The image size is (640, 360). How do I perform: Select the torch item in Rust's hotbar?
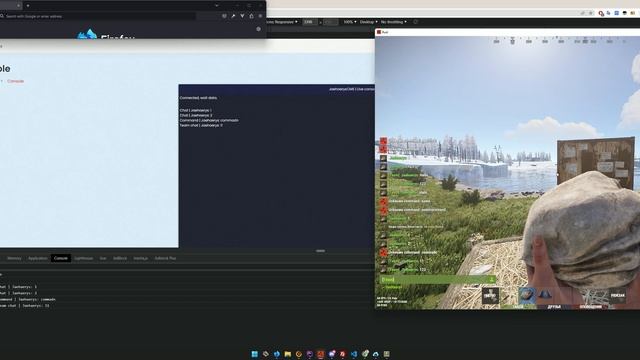click(x=545, y=295)
